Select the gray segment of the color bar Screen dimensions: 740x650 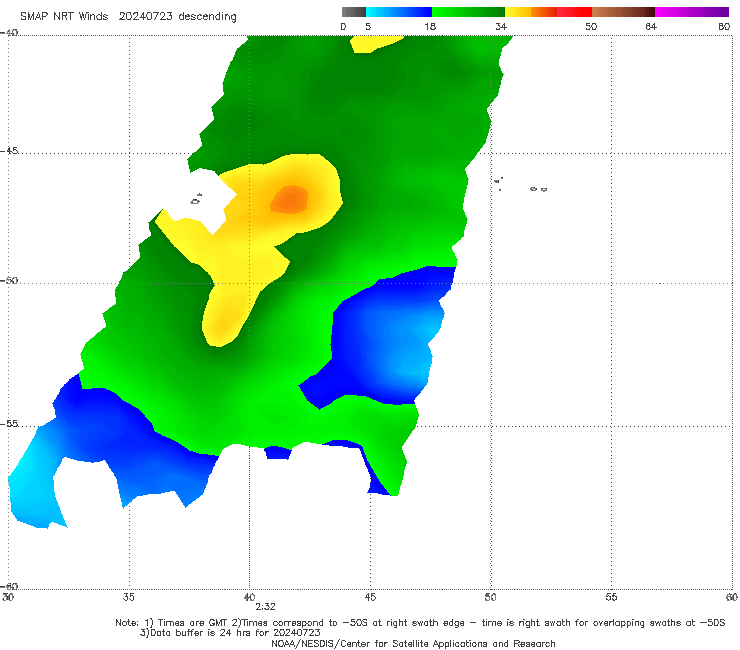click(x=354, y=12)
